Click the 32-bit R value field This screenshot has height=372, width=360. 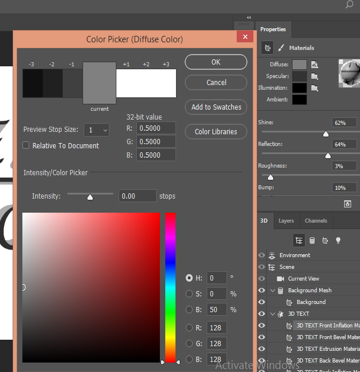[x=156, y=128]
